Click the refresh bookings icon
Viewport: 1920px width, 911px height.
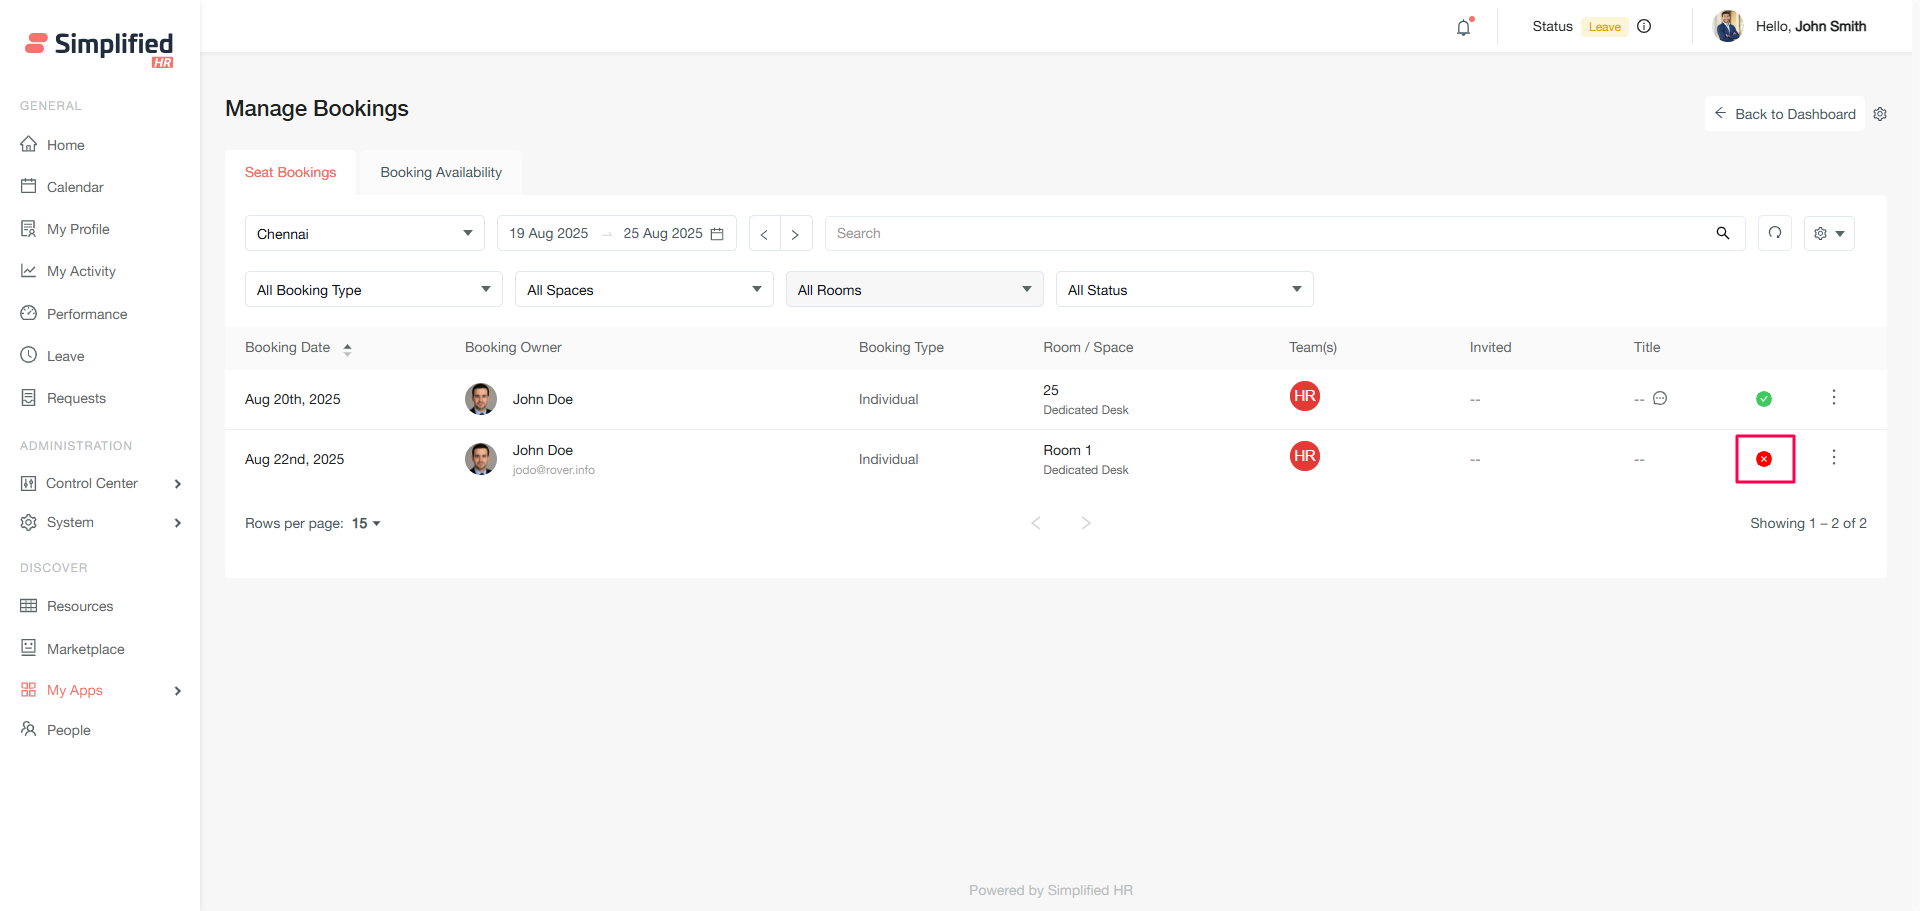(1775, 233)
